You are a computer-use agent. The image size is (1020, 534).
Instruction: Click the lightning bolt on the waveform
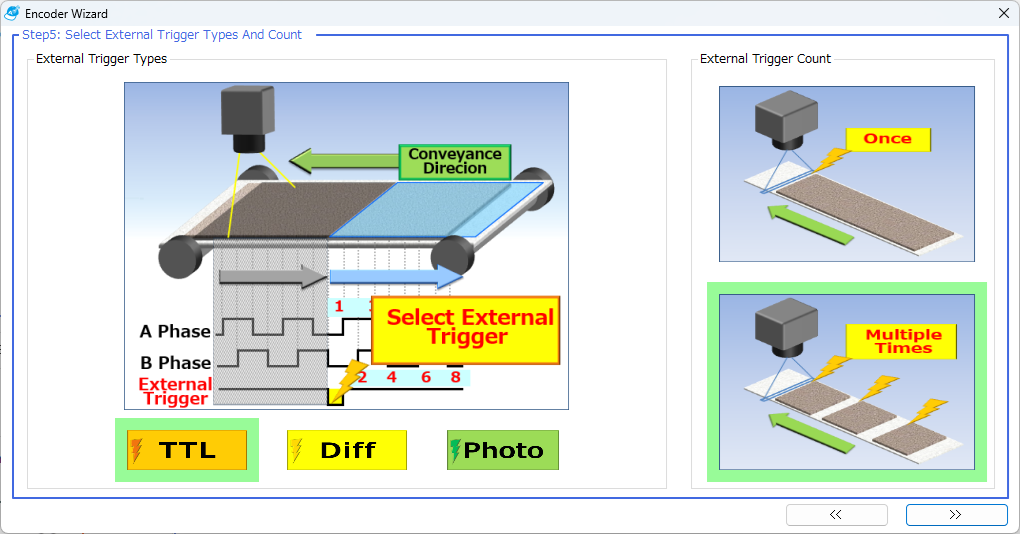coord(350,381)
